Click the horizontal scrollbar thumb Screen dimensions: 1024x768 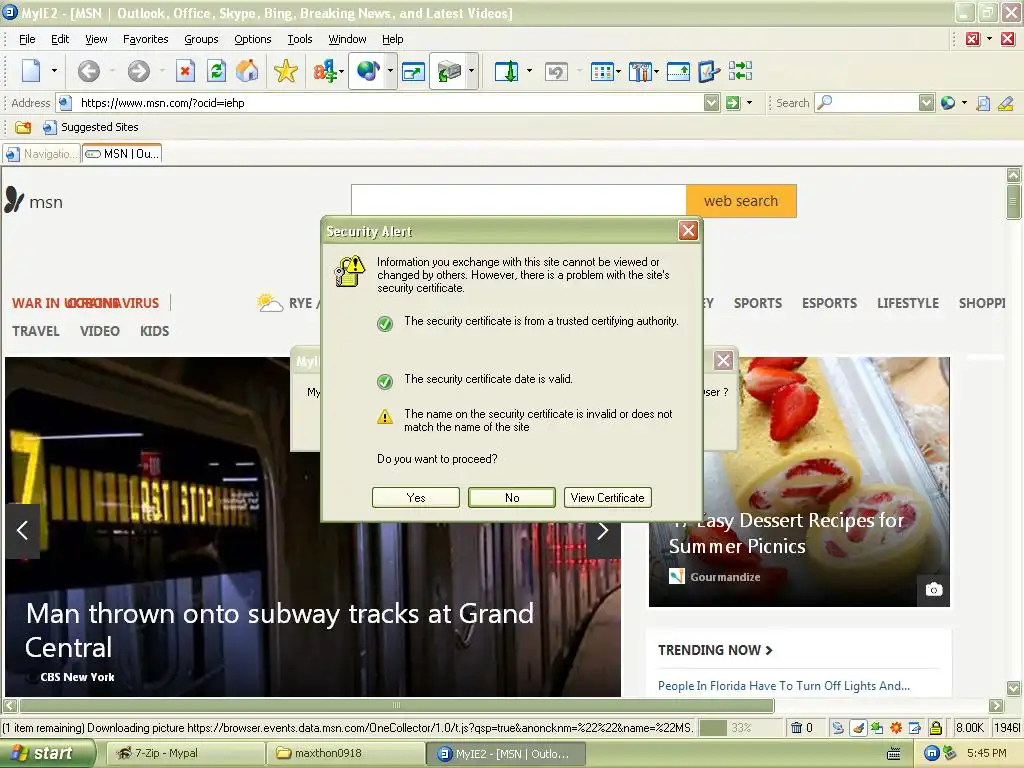(x=396, y=705)
